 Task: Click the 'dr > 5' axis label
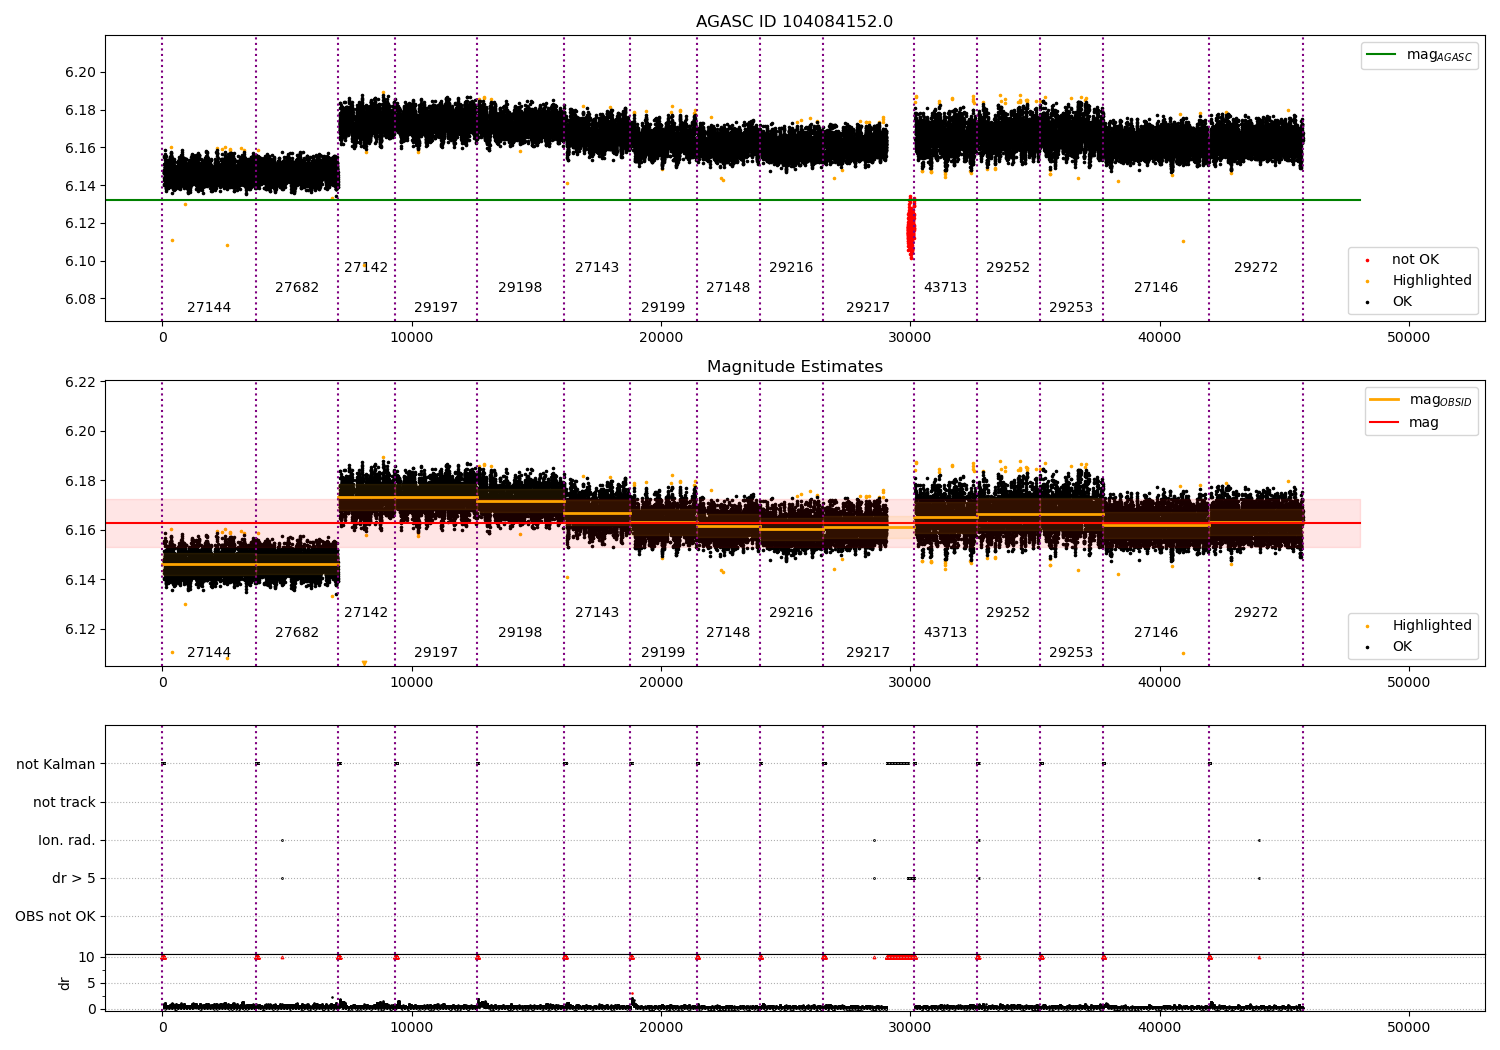(x=74, y=879)
